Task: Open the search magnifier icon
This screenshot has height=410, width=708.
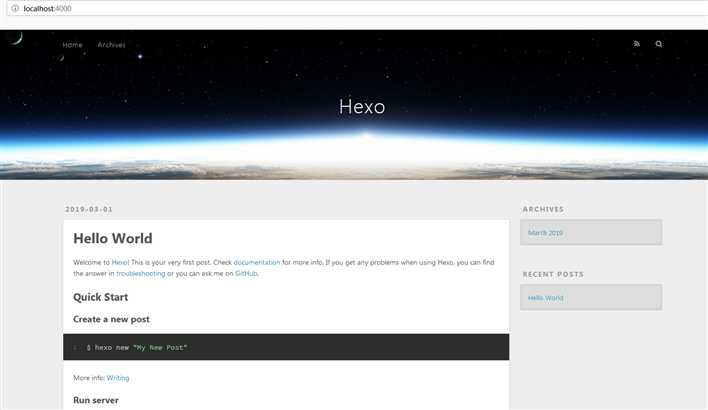Action: point(659,44)
